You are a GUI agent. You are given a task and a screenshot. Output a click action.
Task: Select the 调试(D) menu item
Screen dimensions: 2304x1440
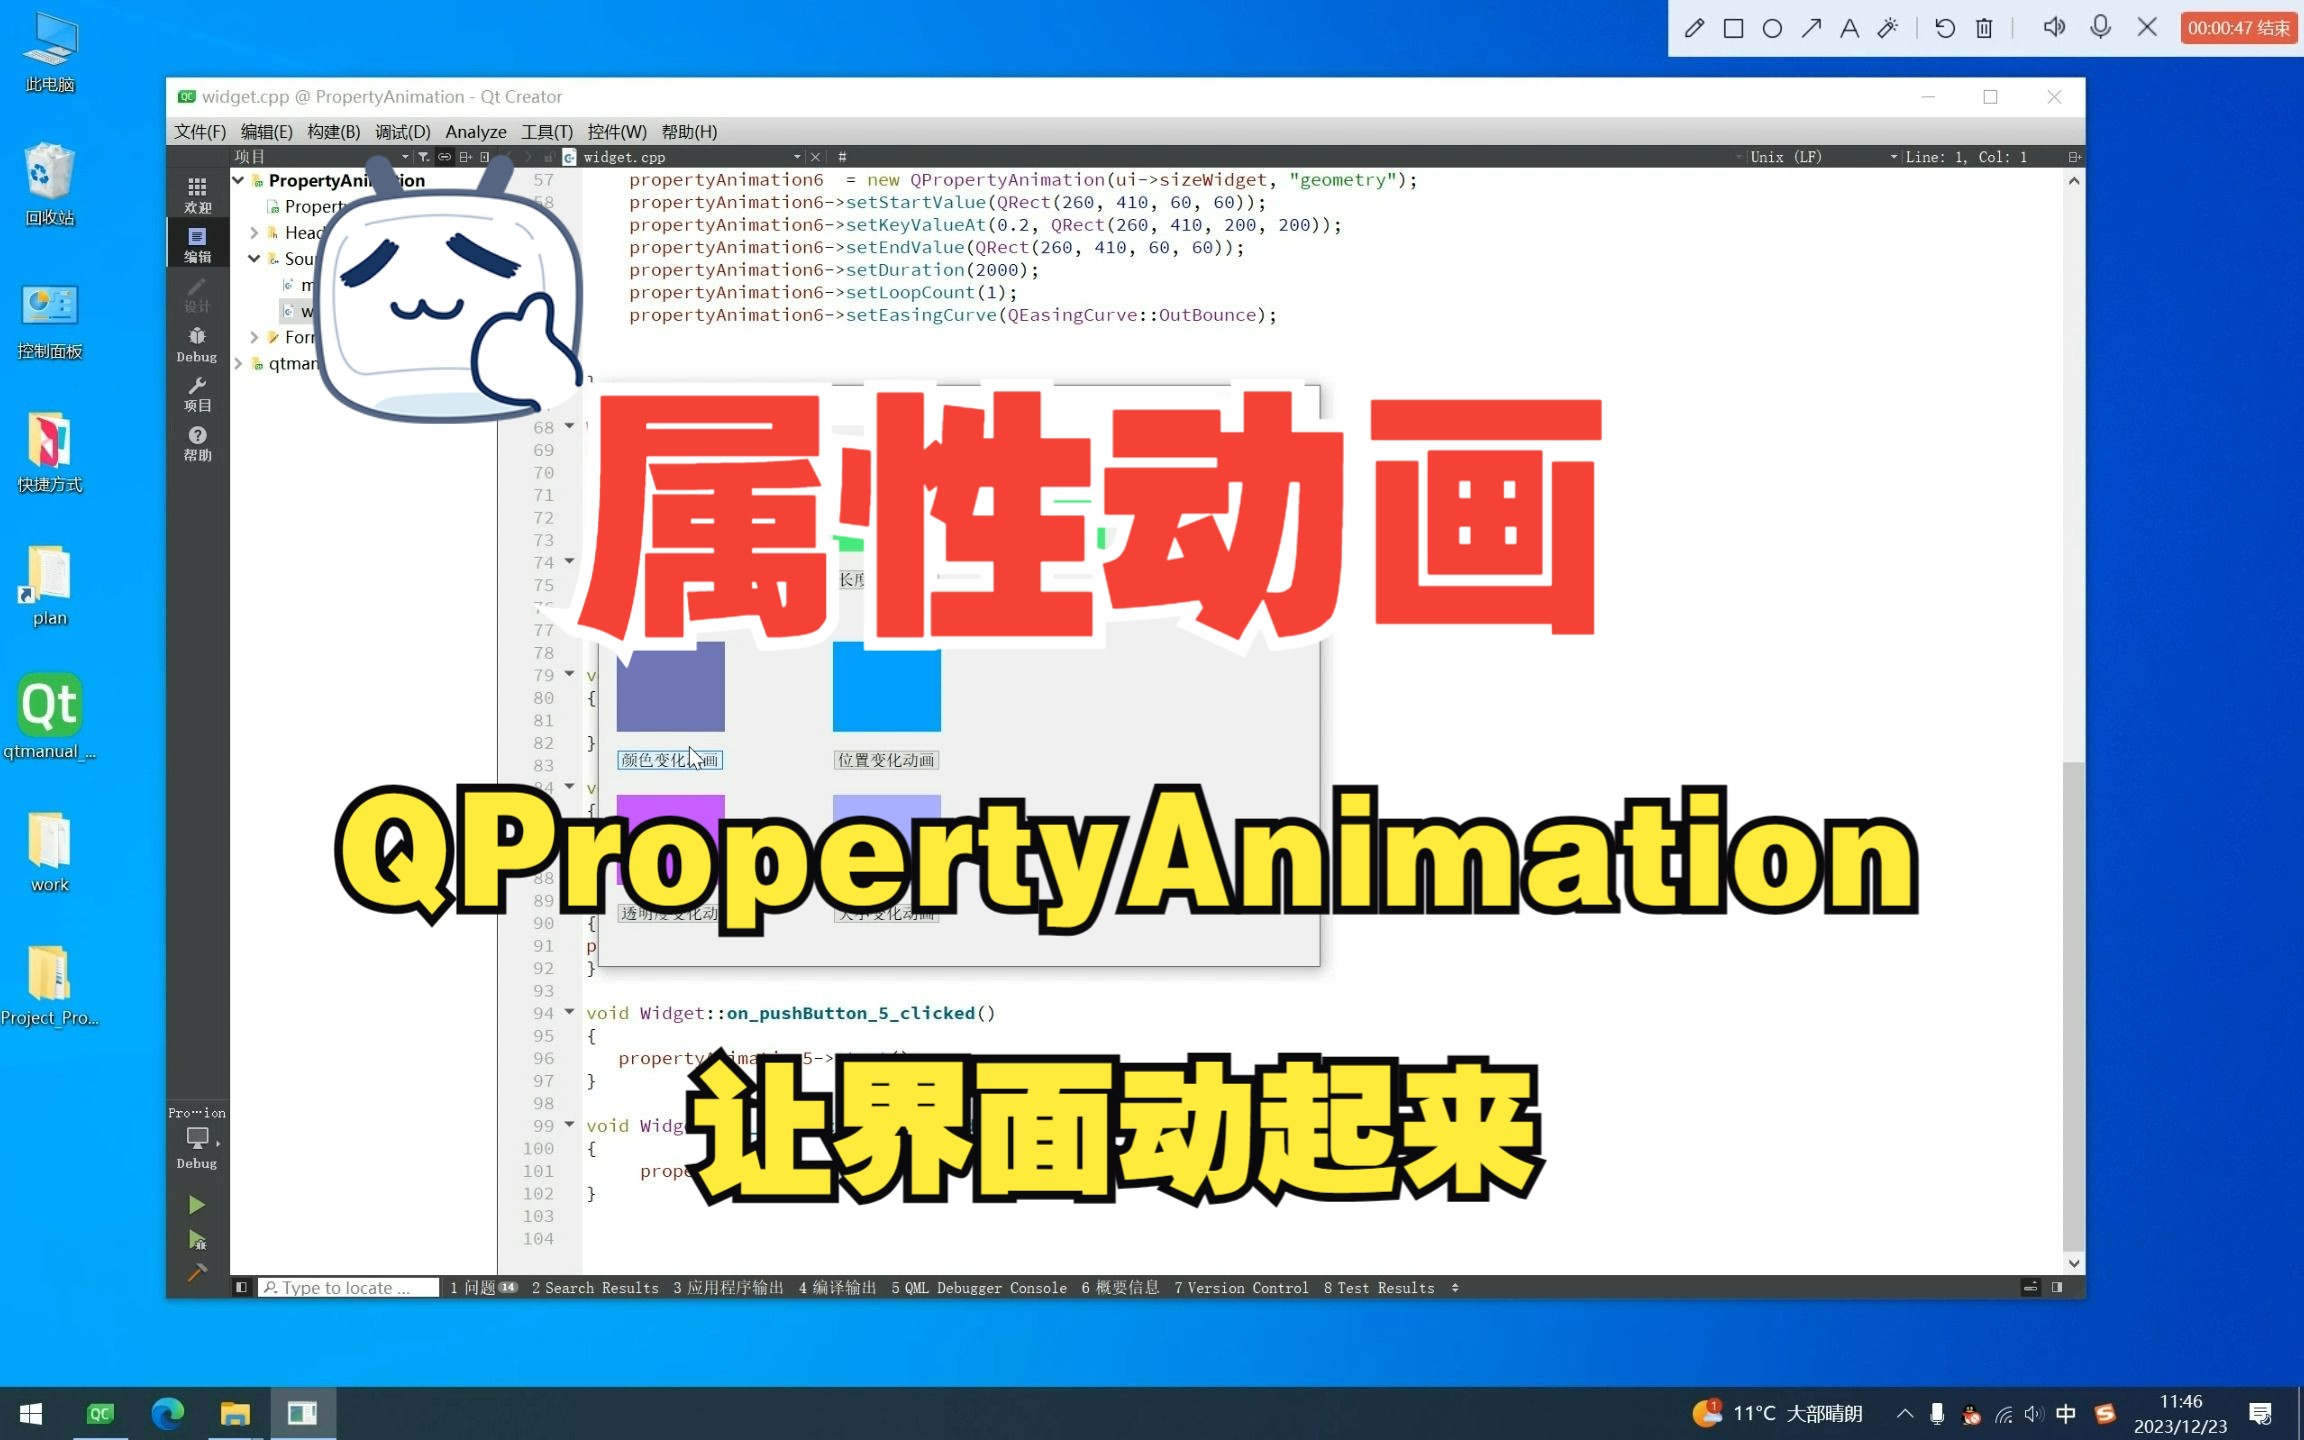coord(400,131)
